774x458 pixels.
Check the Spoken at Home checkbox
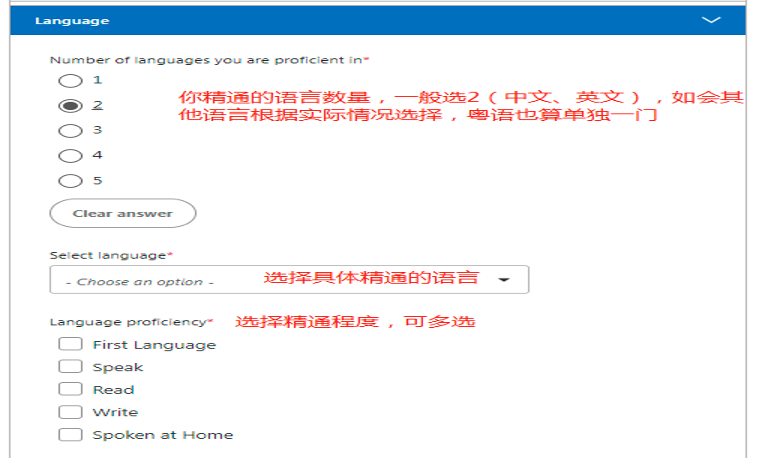coord(71,435)
